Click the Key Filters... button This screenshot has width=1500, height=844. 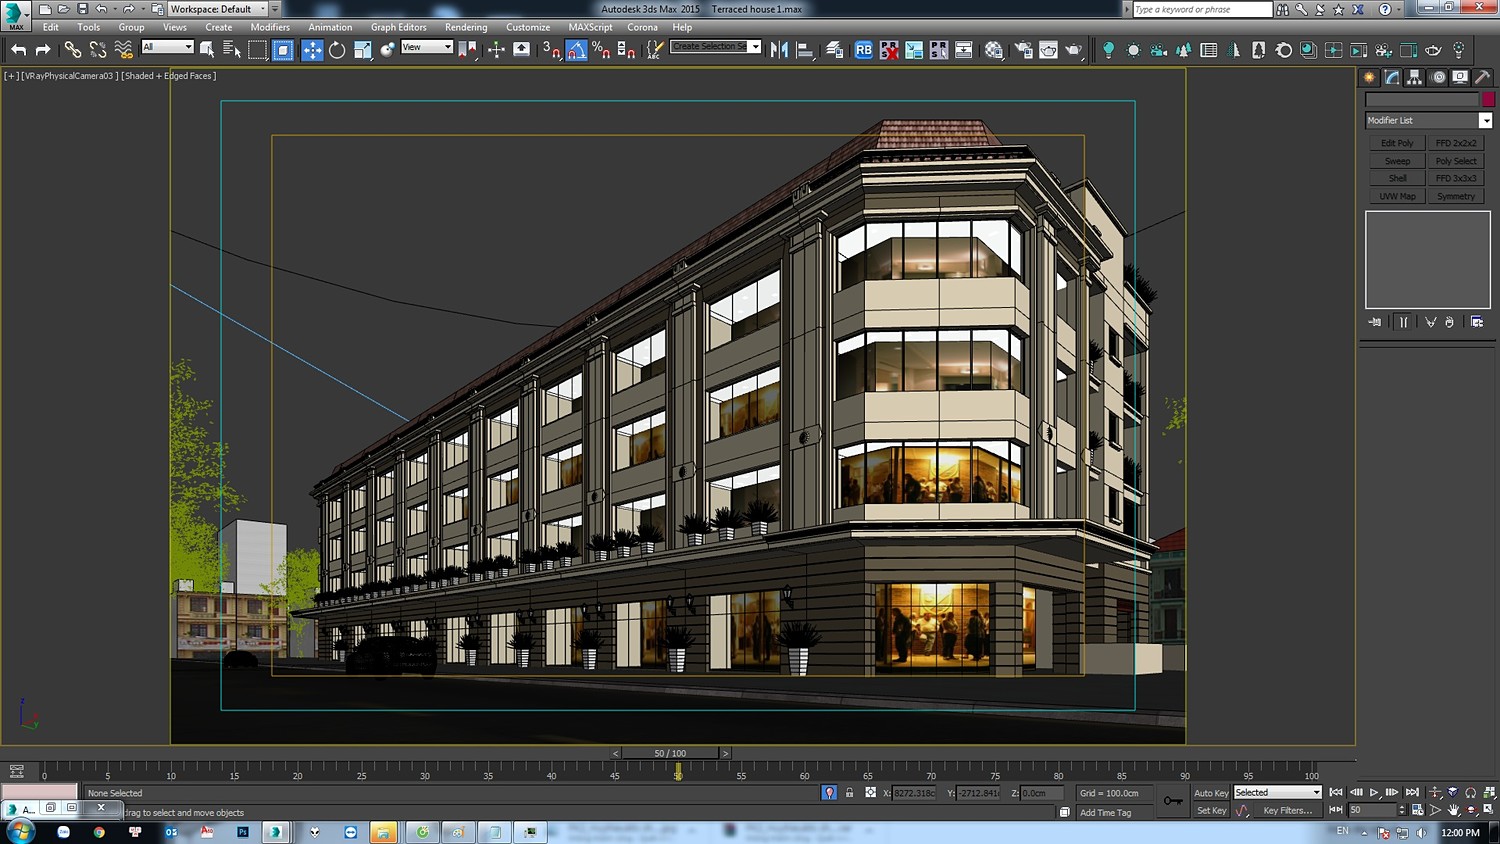click(x=1287, y=811)
